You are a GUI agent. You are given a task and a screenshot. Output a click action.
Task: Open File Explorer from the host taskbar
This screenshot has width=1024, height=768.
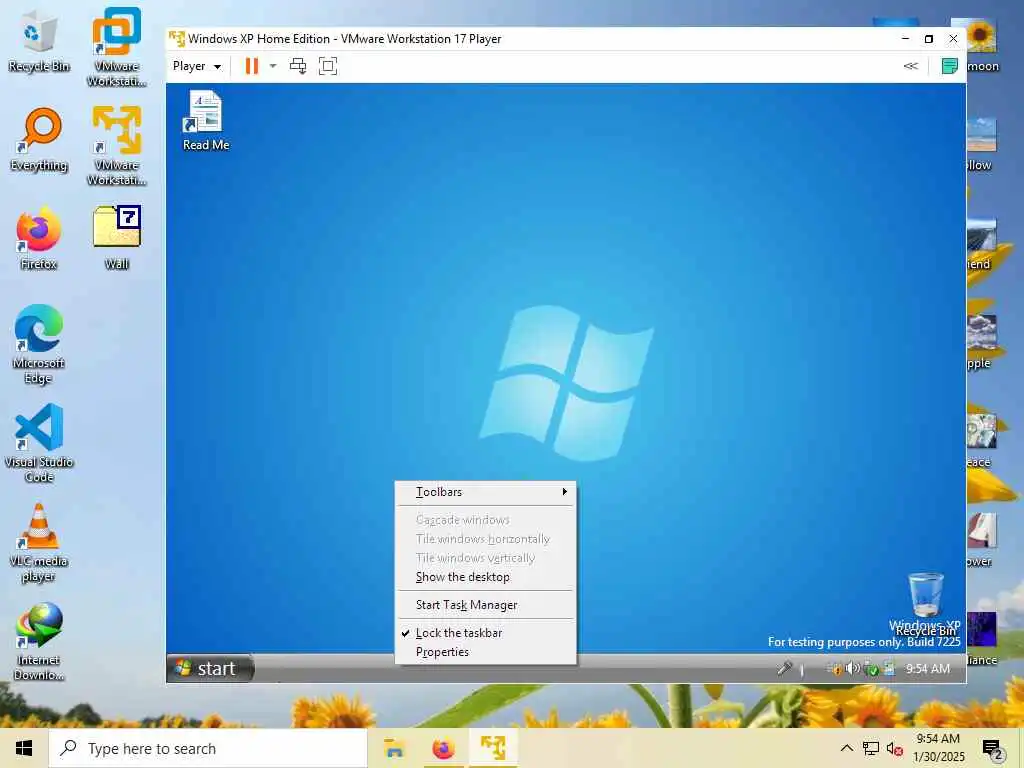coord(394,748)
